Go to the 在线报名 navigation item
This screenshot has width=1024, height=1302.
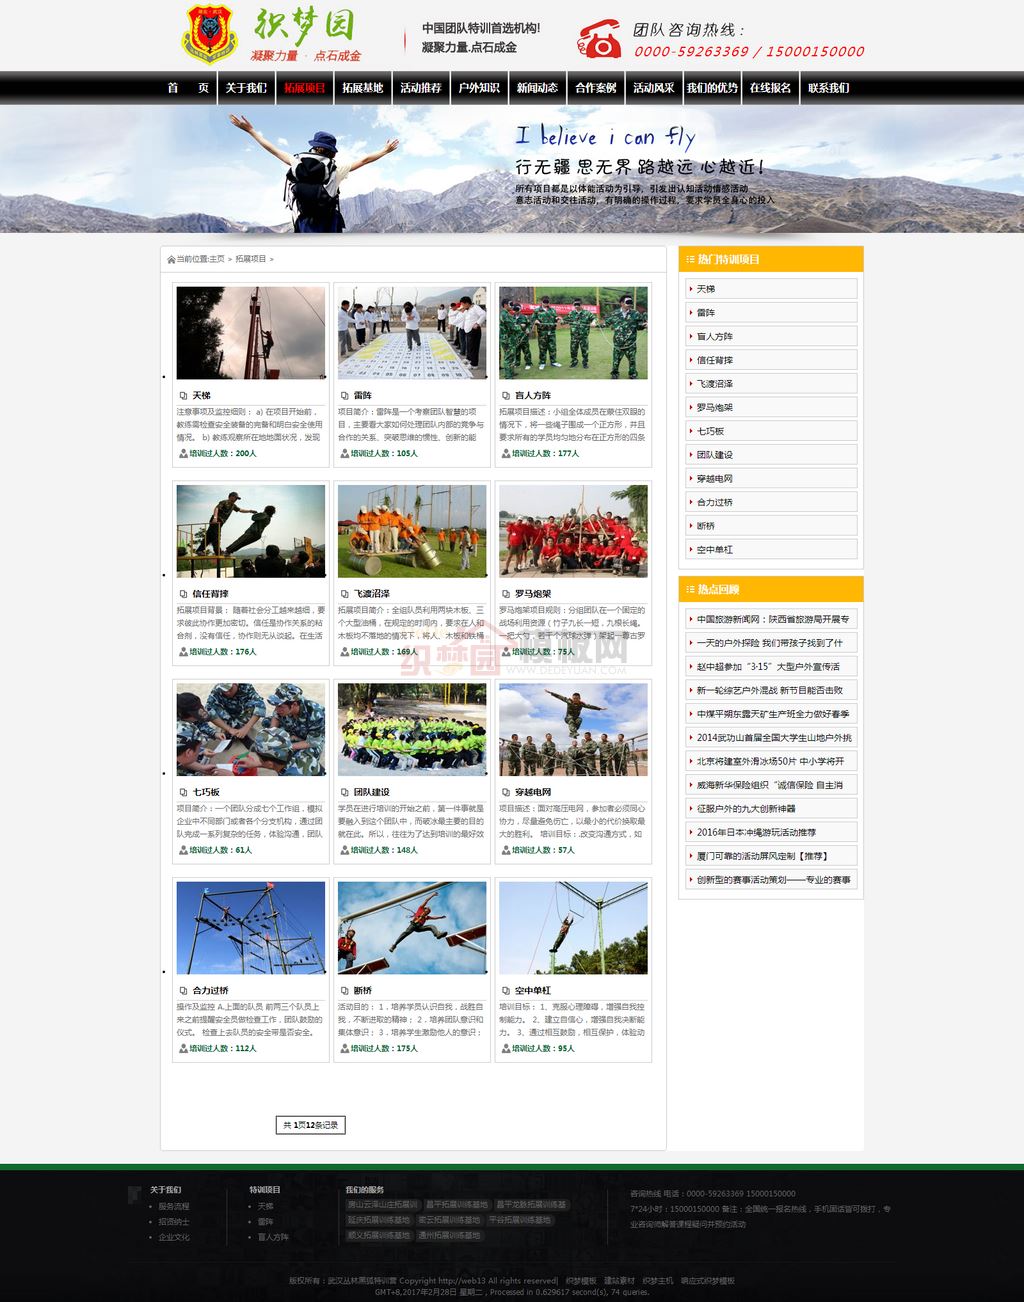(x=770, y=88)
